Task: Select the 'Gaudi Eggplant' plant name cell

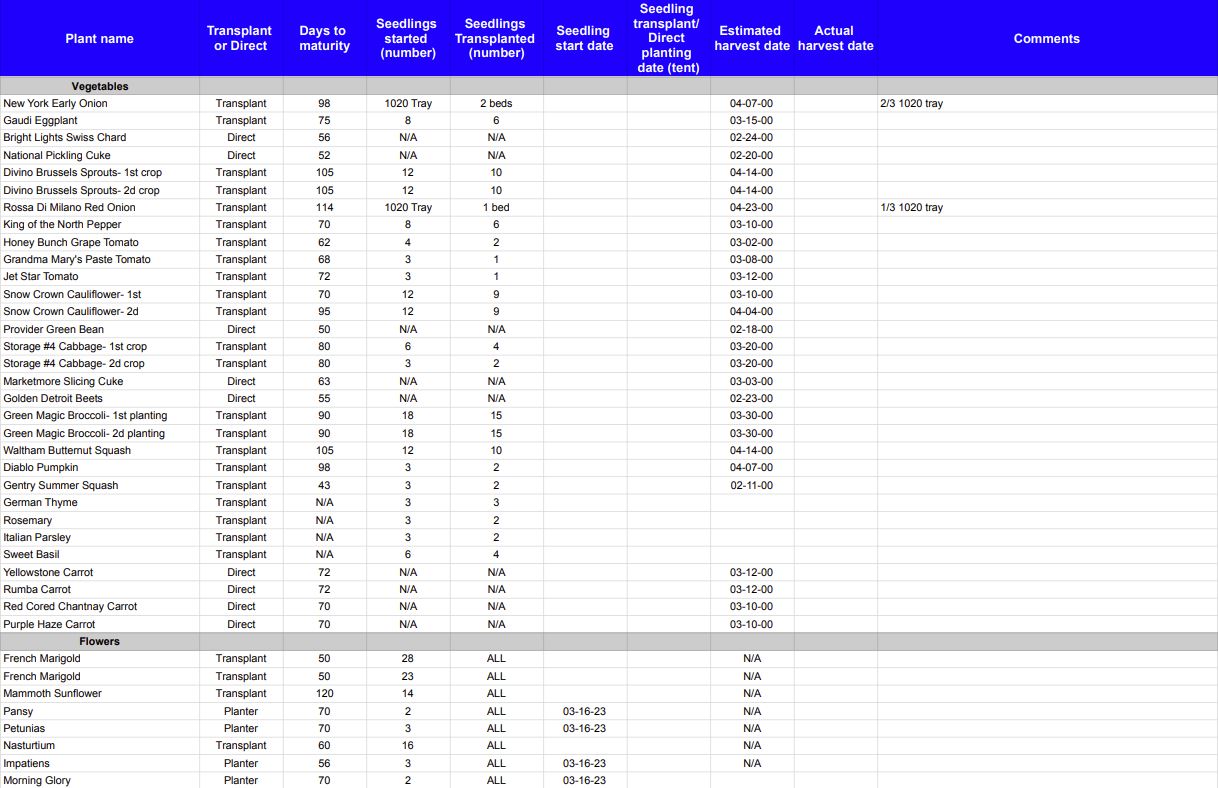Action: coord(40,120)
